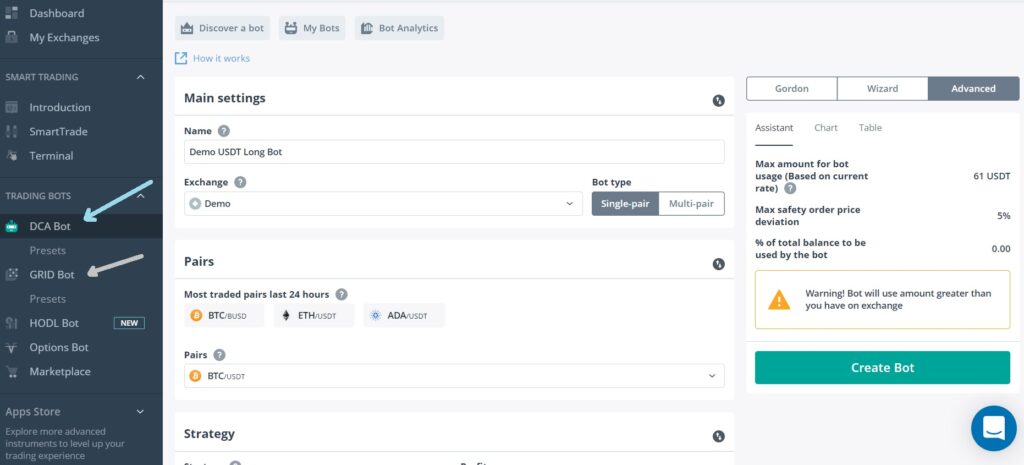
Task: Click the Main settings section round icon
Action: pyautogui.click(x=718, y=100)
